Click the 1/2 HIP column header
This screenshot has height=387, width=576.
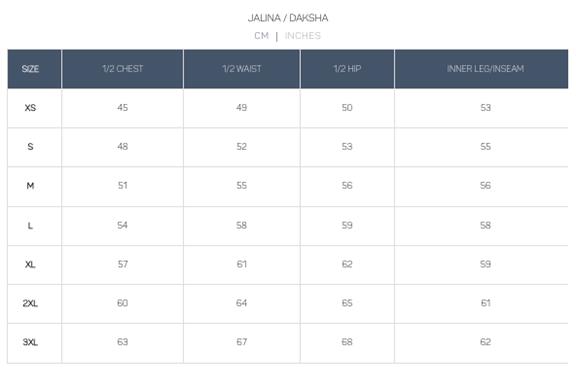point(347,69)
